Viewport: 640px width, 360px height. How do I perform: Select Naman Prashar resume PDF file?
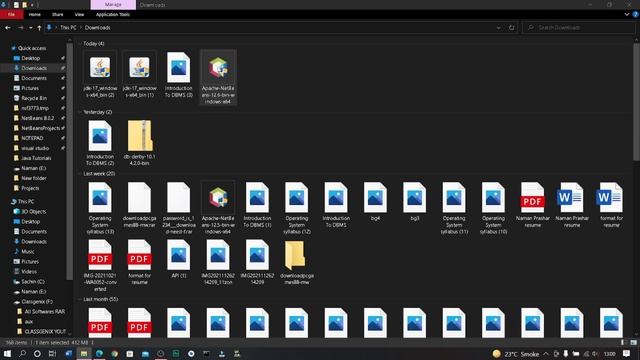point(532,198)
